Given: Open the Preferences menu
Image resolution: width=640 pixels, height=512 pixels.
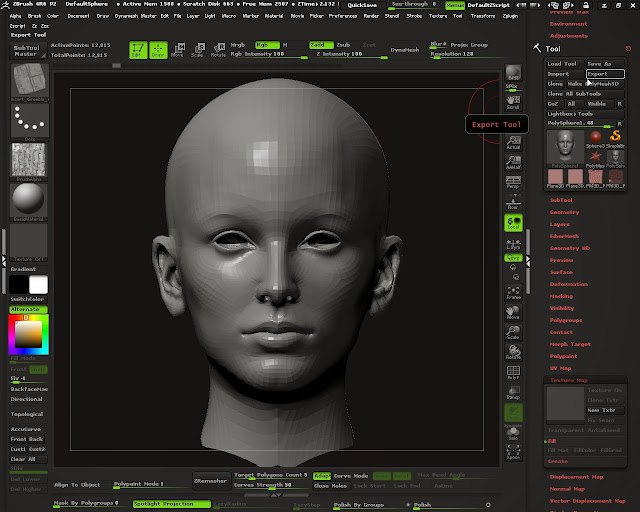Looking at the screenshot, I should click(342, 16).
